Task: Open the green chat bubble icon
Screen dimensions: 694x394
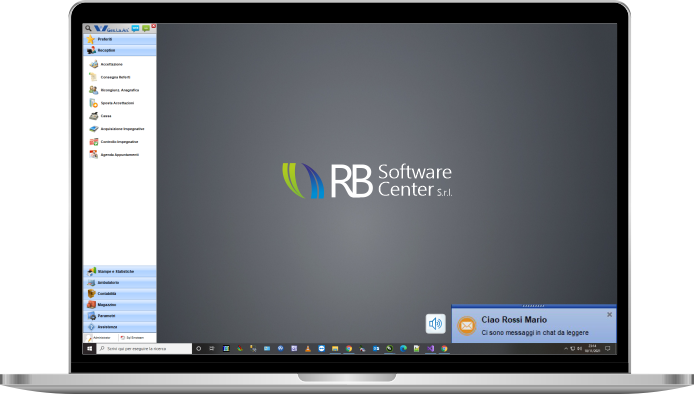Action: click(x=146, y=28)
